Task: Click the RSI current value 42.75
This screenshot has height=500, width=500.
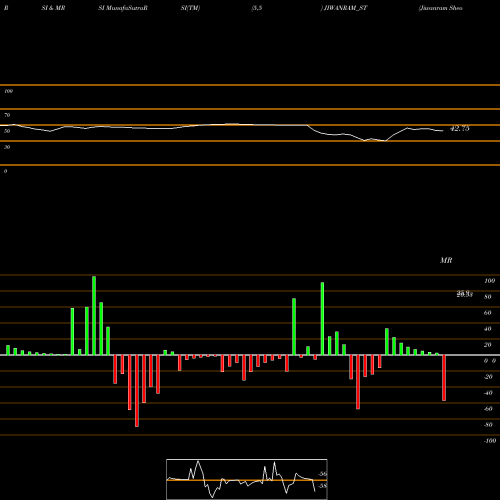Action: coord(460,128)
